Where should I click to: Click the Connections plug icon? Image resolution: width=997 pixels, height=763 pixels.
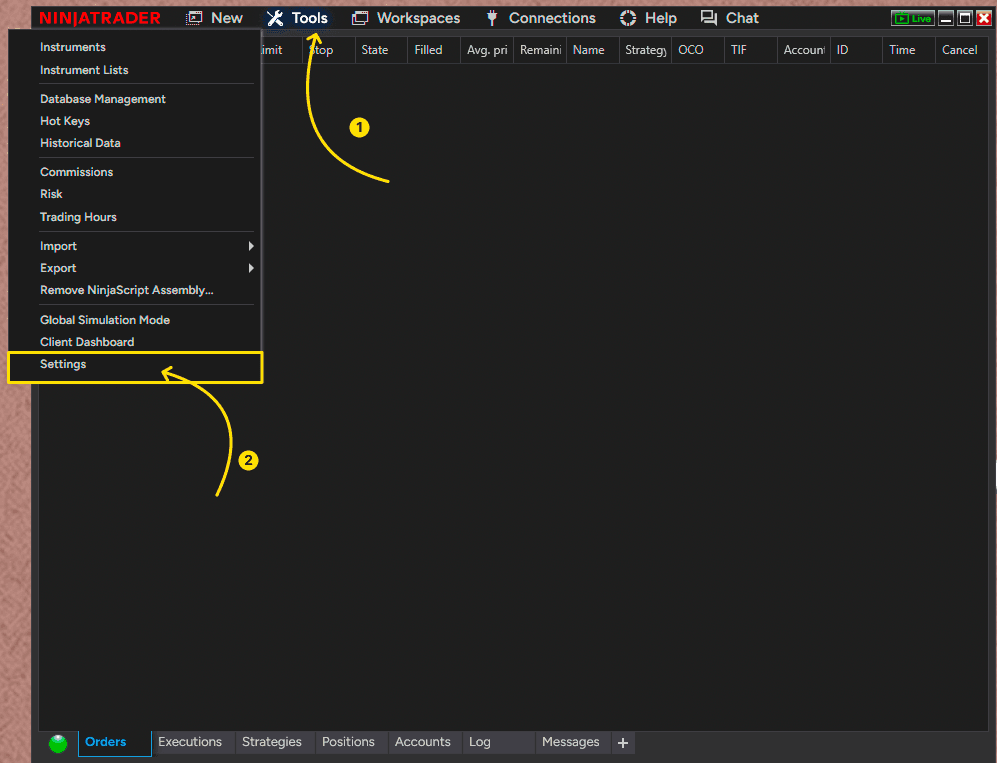(492, 18)
